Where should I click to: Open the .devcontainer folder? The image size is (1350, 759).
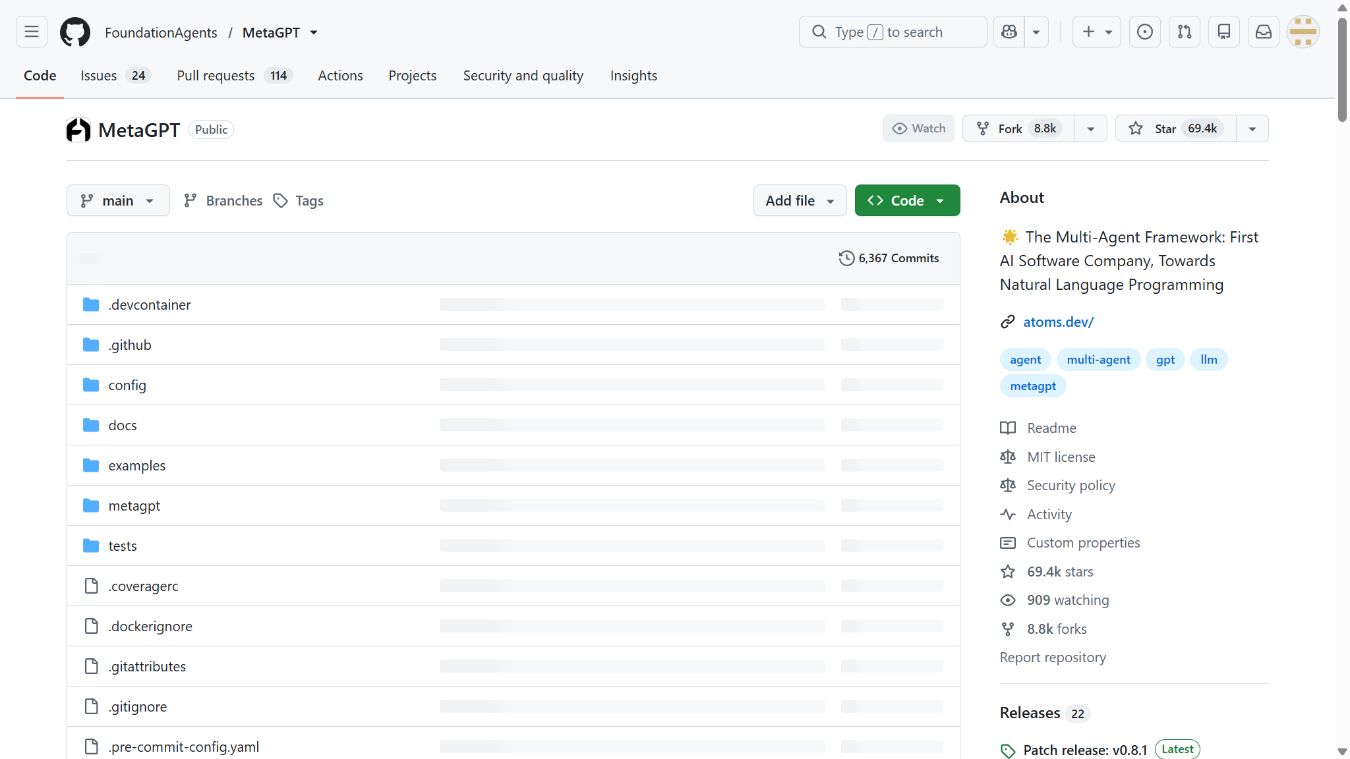tap(149, 305)
